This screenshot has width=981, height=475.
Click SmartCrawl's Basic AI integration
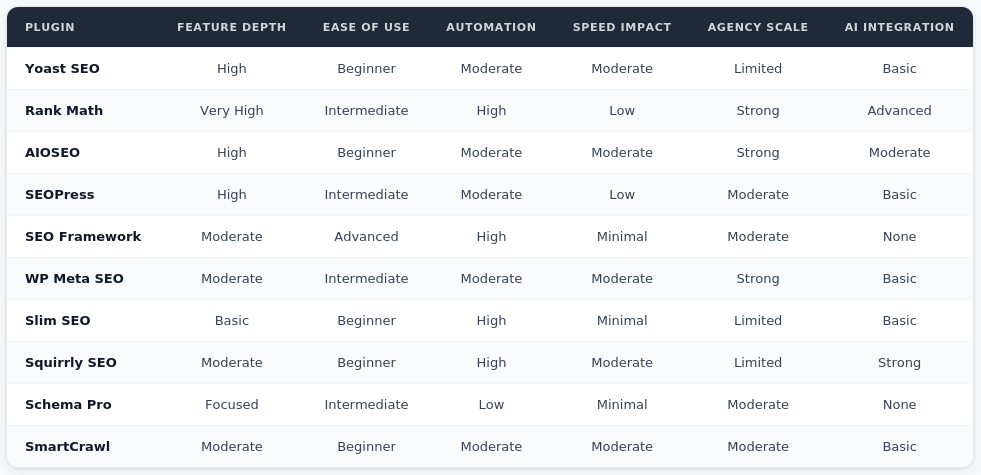tap(899, 446)
